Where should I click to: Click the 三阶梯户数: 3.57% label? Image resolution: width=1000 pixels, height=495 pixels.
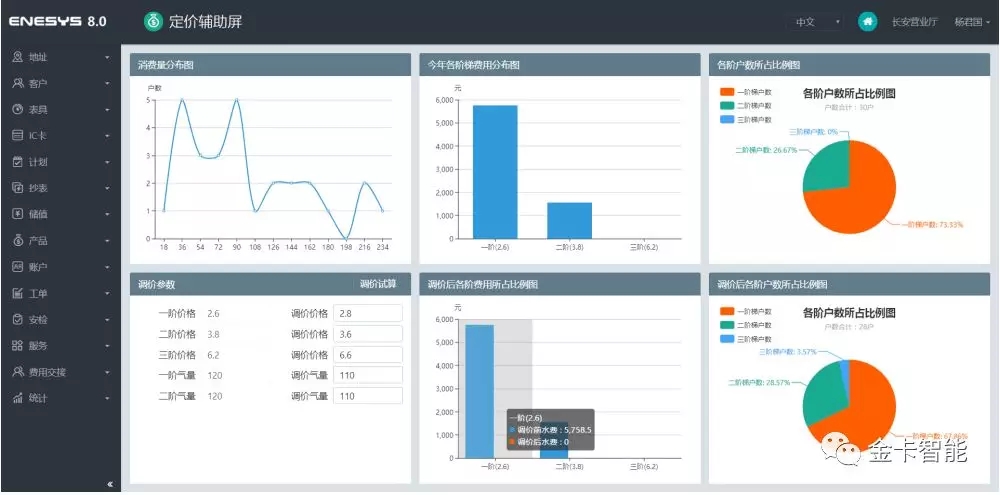pos(788,351)
